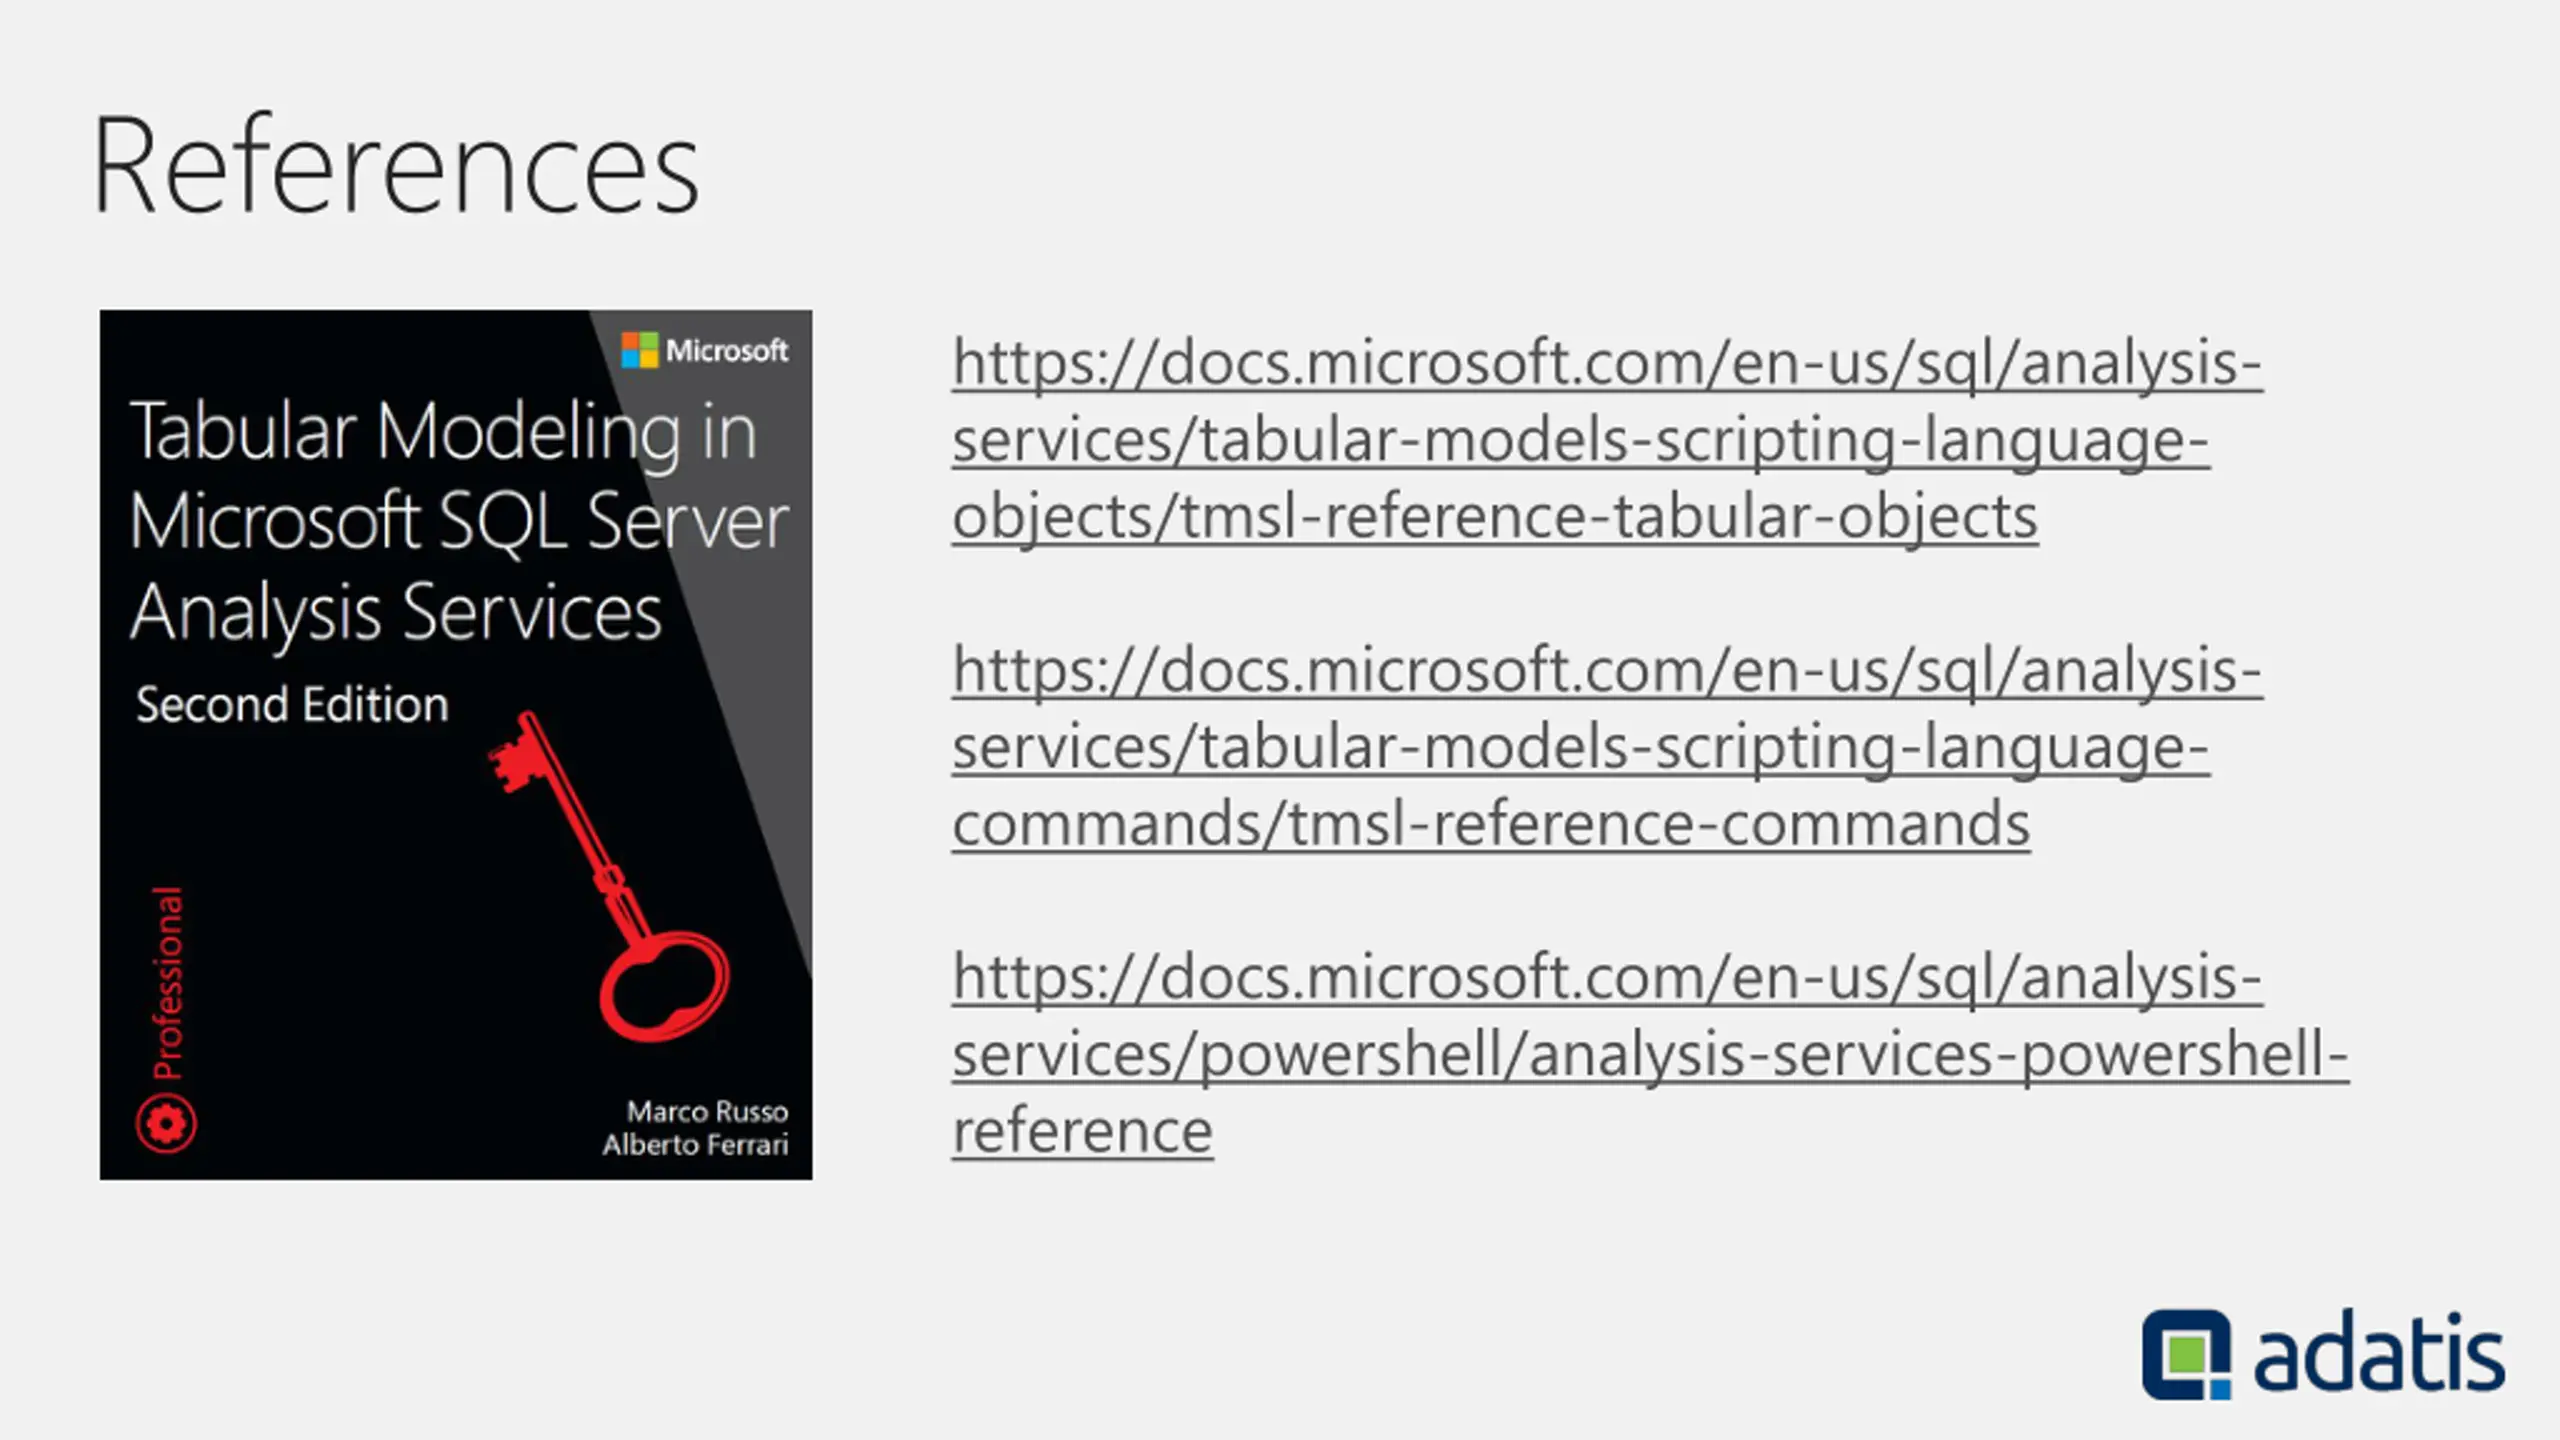Open the tmsl-reference-commands link
The height and width of the screenshot is (1440, 2560).
click(x=1491, y=824)
